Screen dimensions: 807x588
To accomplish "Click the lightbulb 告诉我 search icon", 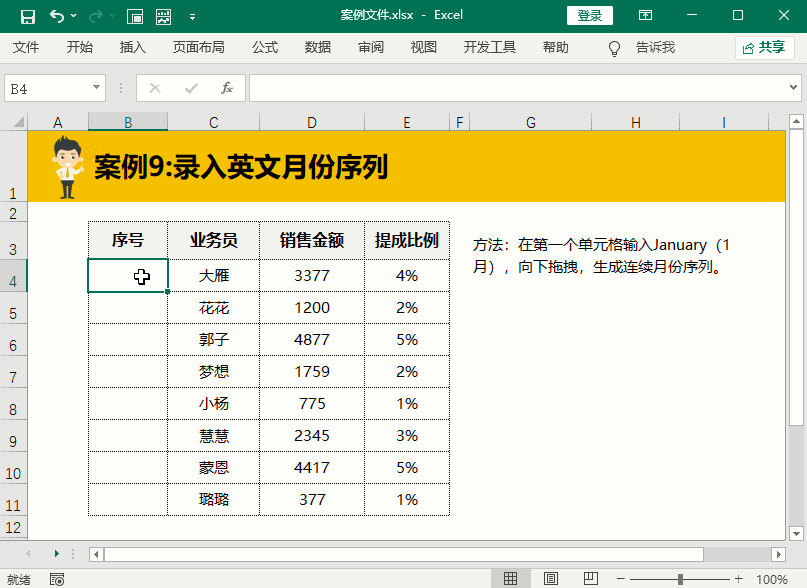I will tap(615, 48).
